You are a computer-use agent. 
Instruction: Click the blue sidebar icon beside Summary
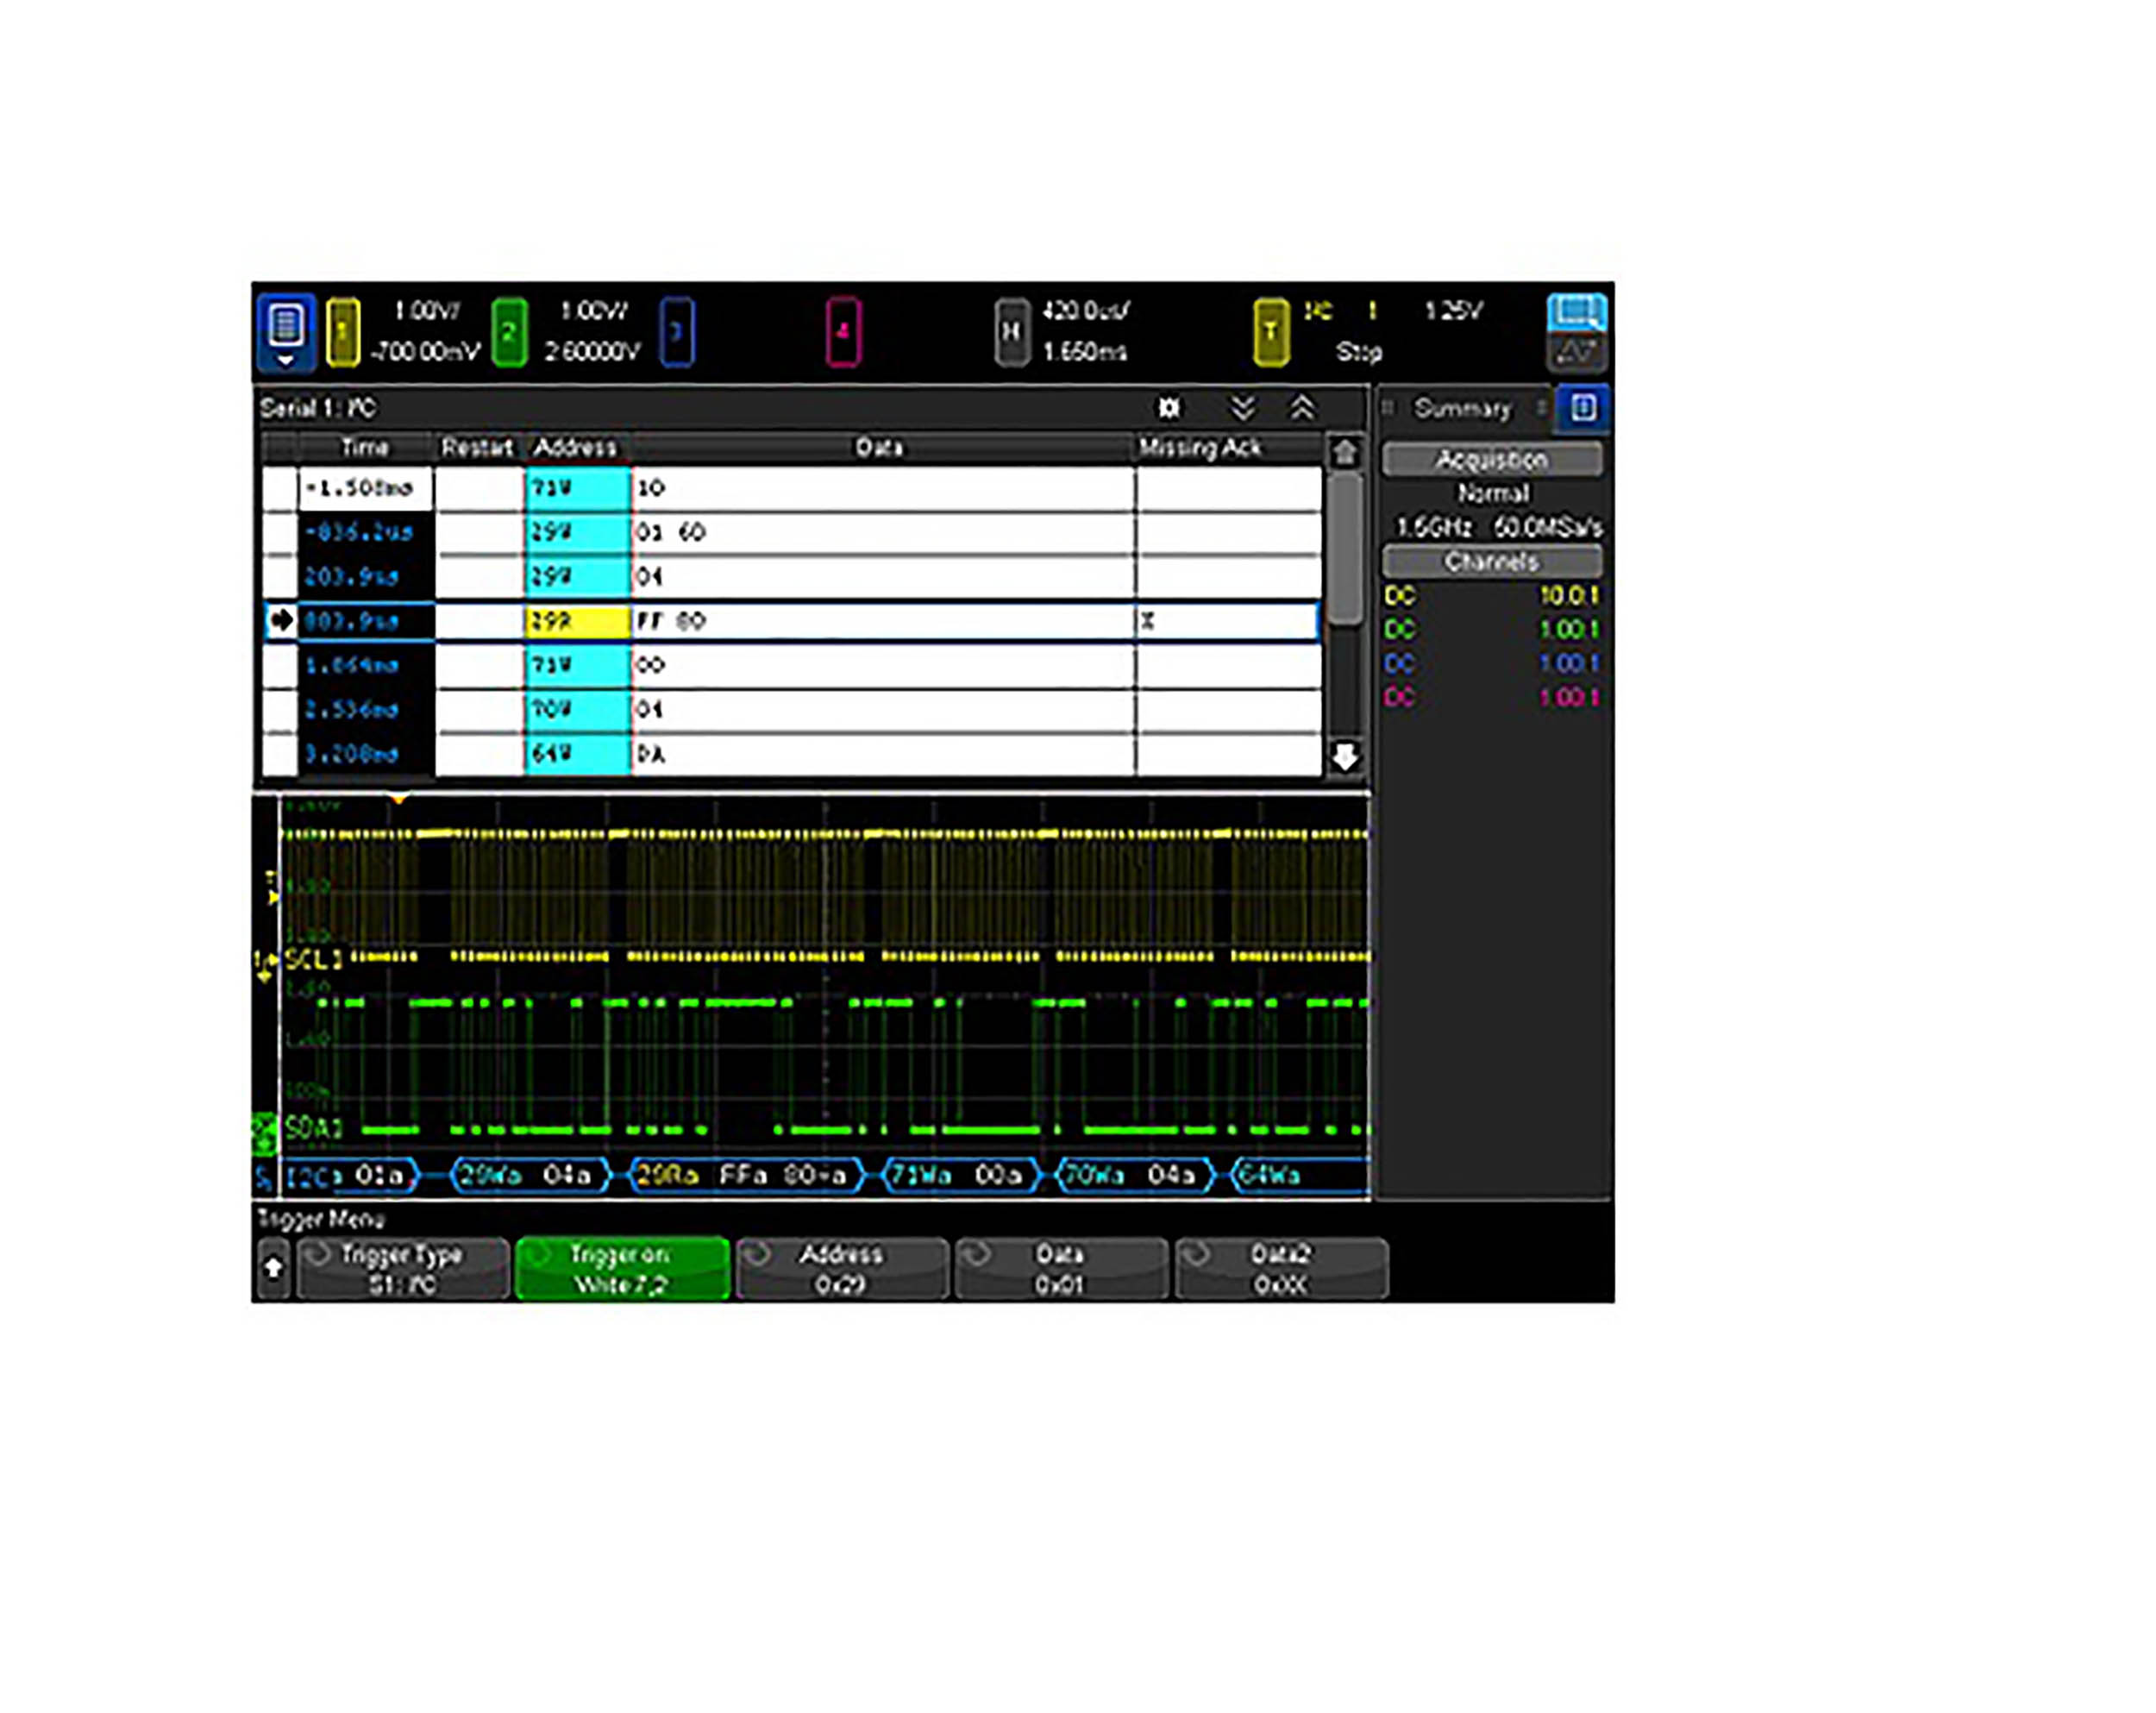point(1582,407)
